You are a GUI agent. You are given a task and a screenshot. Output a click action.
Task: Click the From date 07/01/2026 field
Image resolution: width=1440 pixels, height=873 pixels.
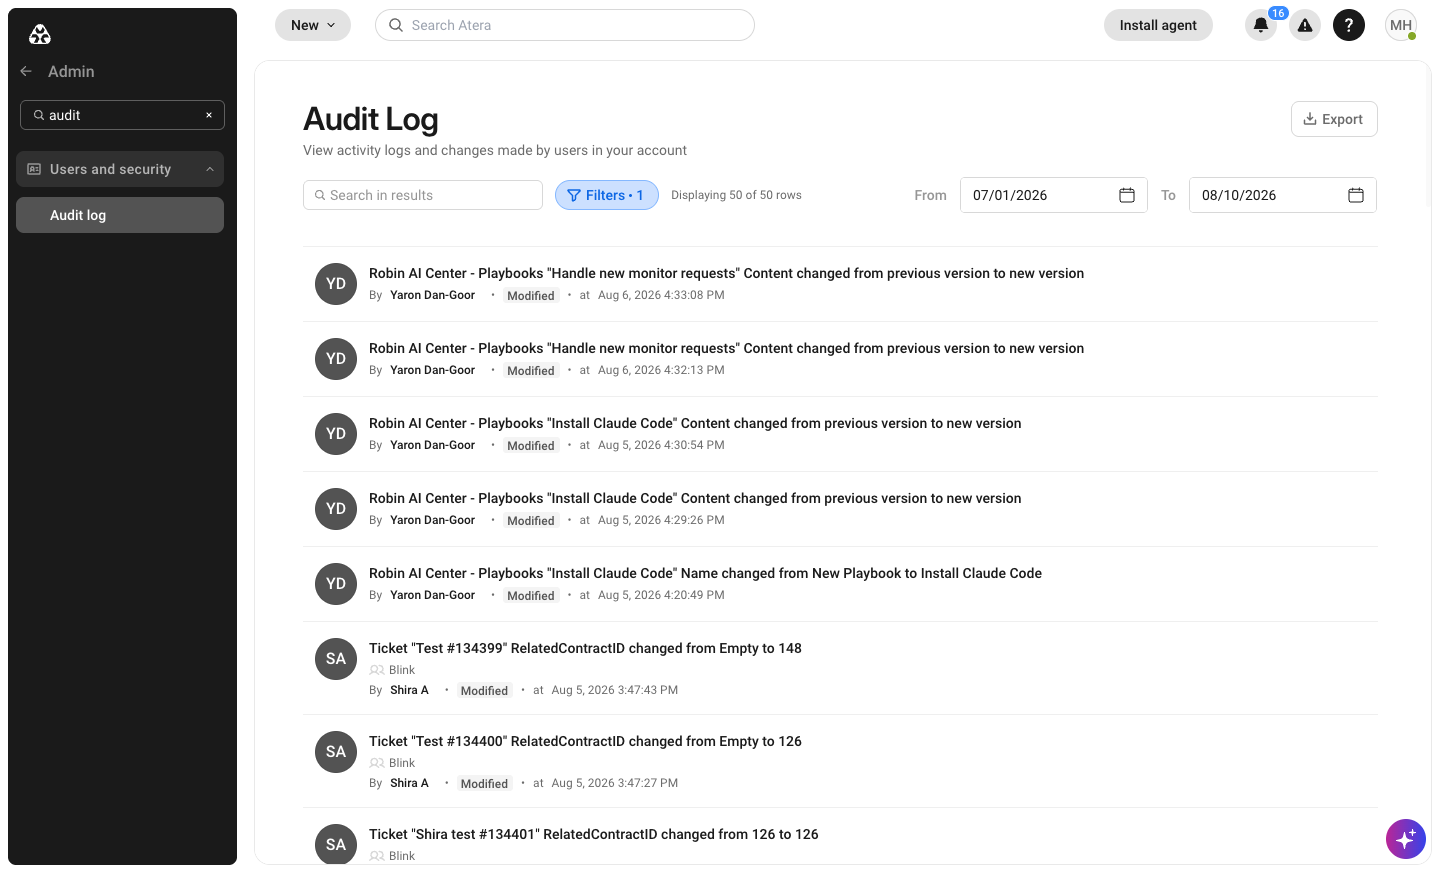tap(1054, 195)
